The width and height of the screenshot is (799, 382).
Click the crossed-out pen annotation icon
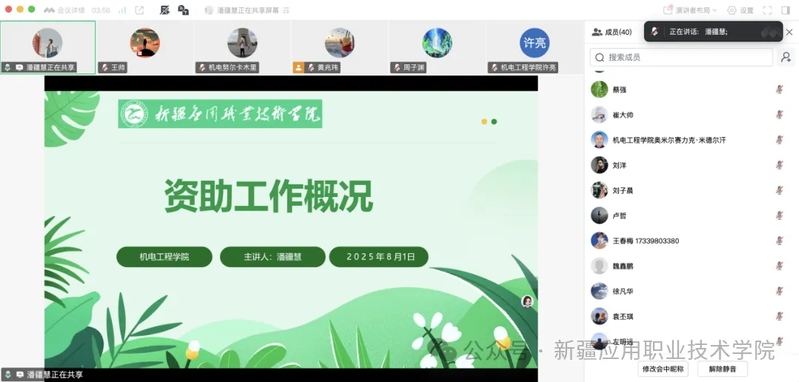coord(164,10)
